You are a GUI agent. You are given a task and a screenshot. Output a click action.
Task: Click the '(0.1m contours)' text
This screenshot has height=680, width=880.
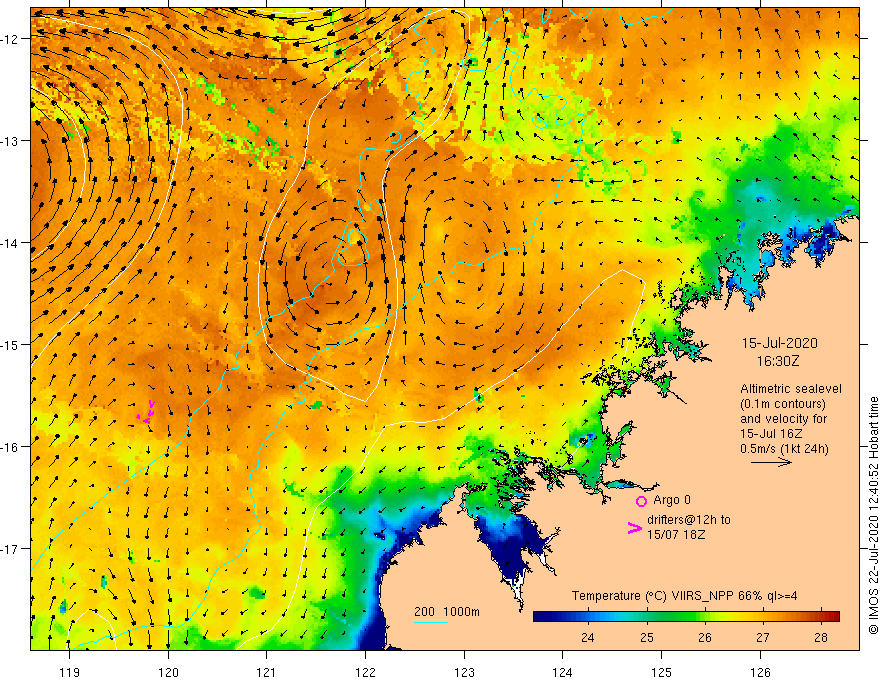pos(783,404)
